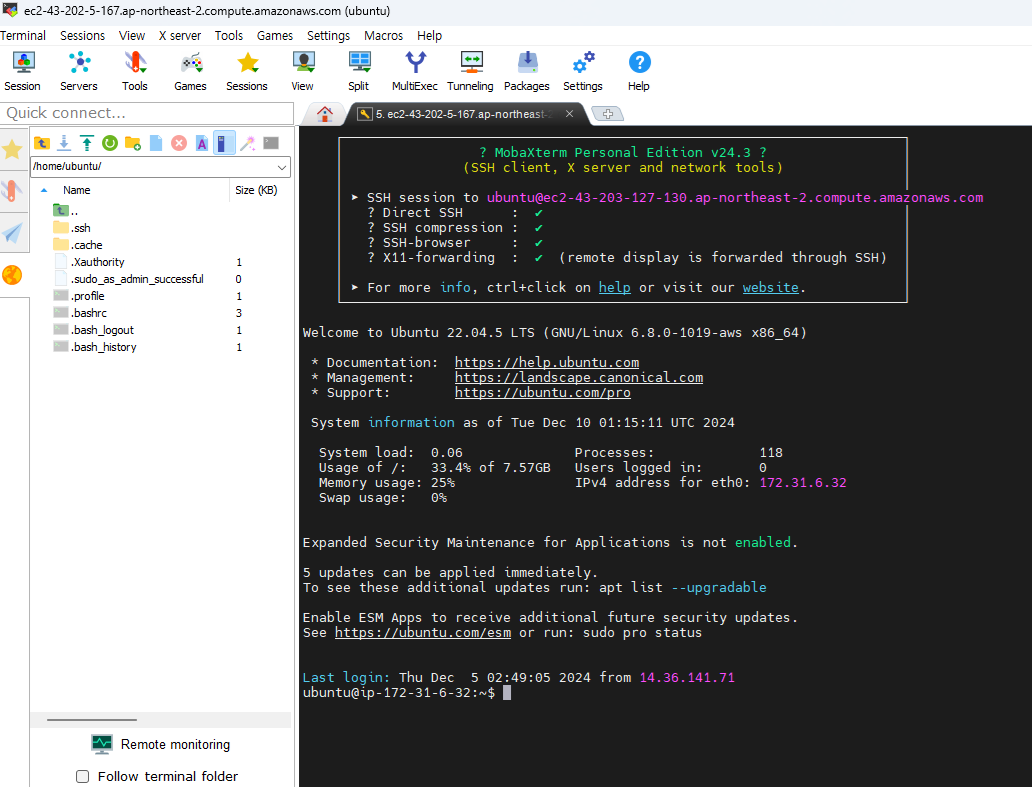Open the landscape.canonical.com link
This screenshot has height=787, width=1032.
pos(579,378)
